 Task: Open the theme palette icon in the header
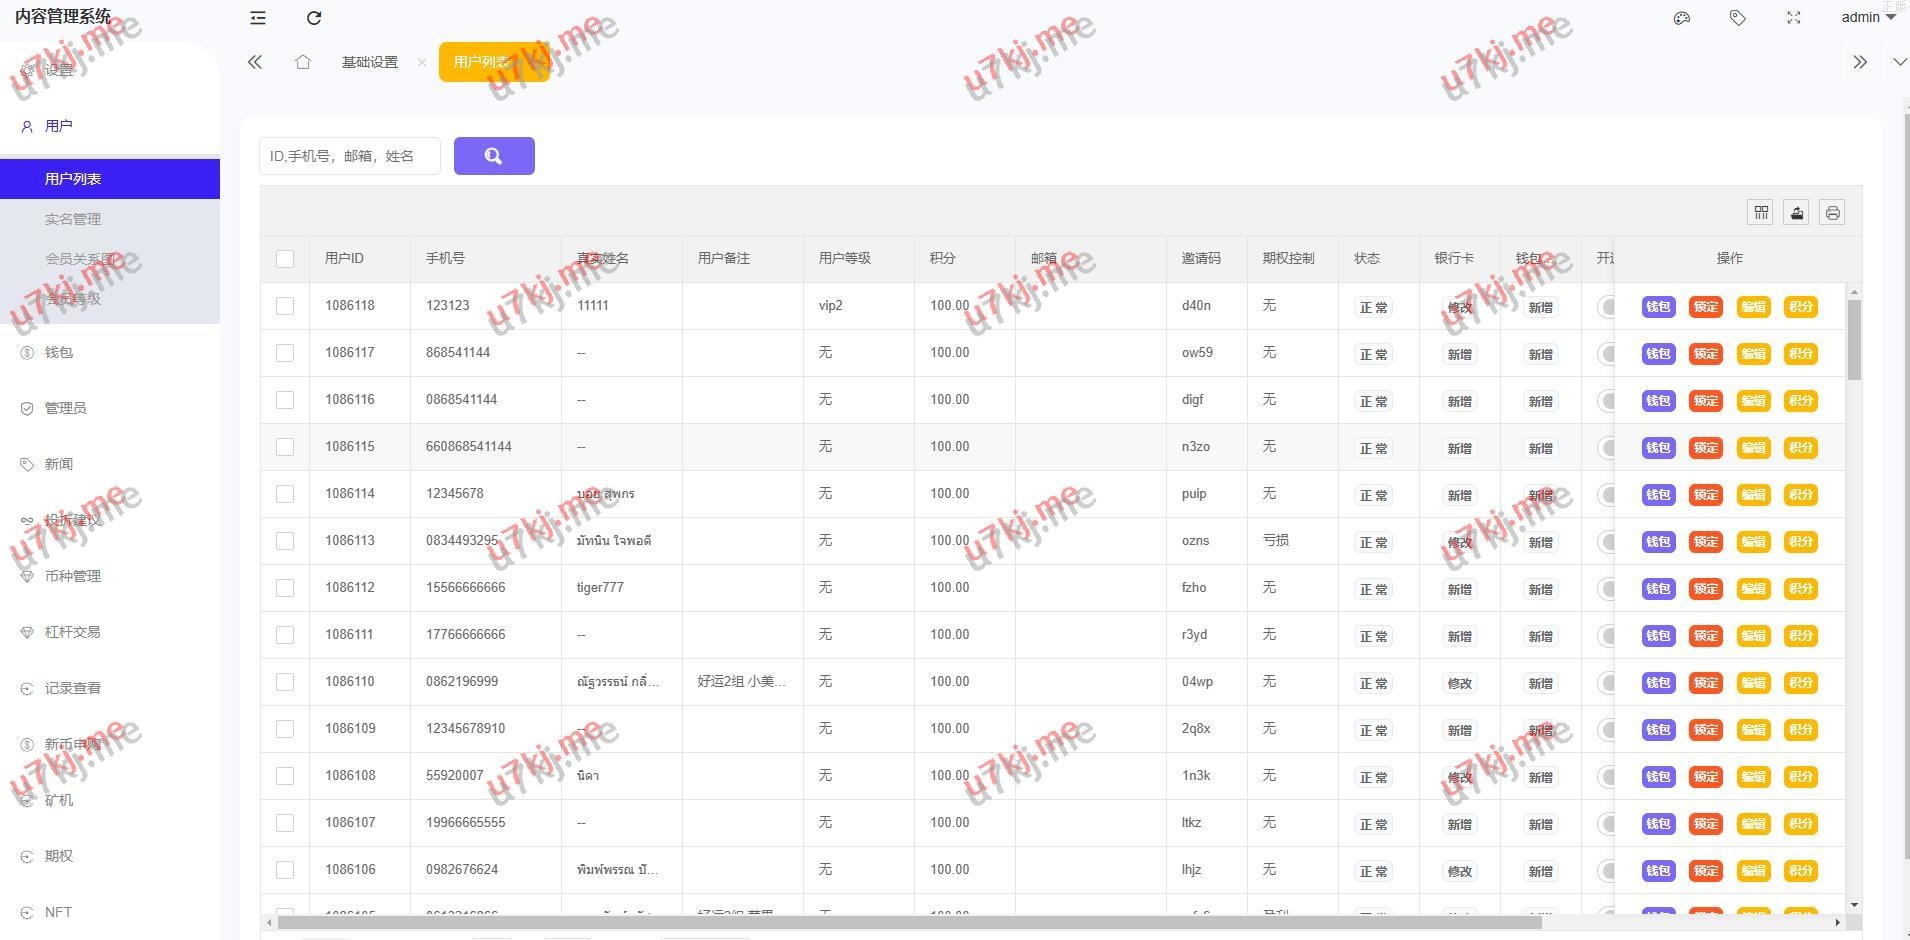tap(1682, 18)
